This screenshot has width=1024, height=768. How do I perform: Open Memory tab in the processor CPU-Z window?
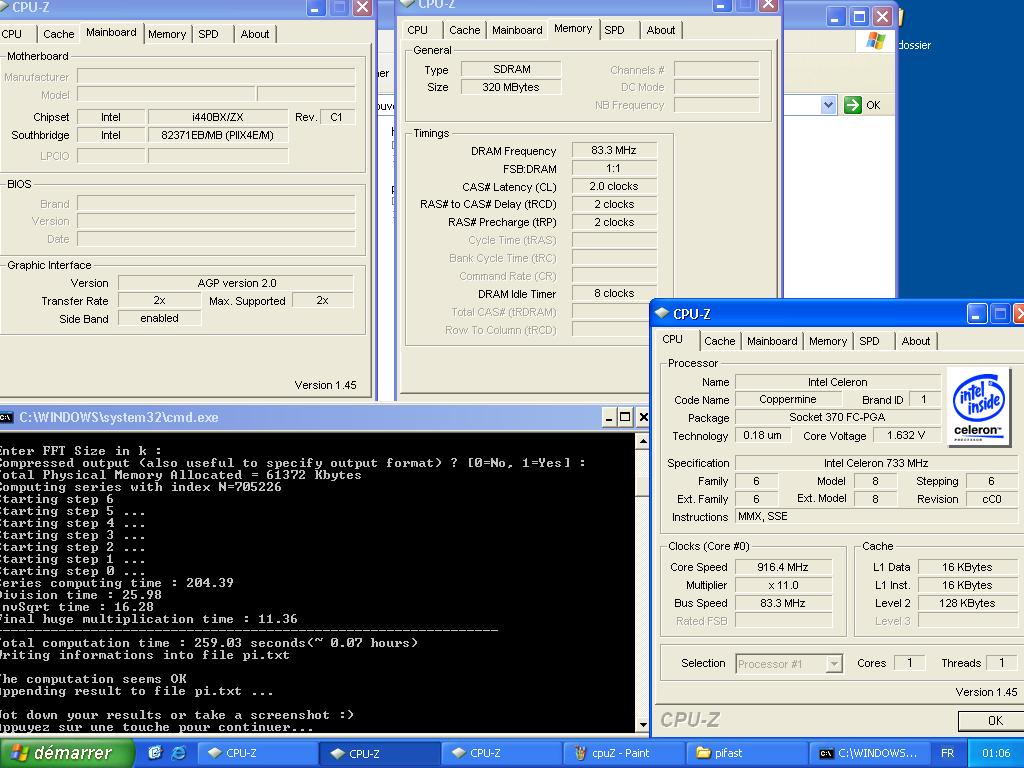point(827,341)
